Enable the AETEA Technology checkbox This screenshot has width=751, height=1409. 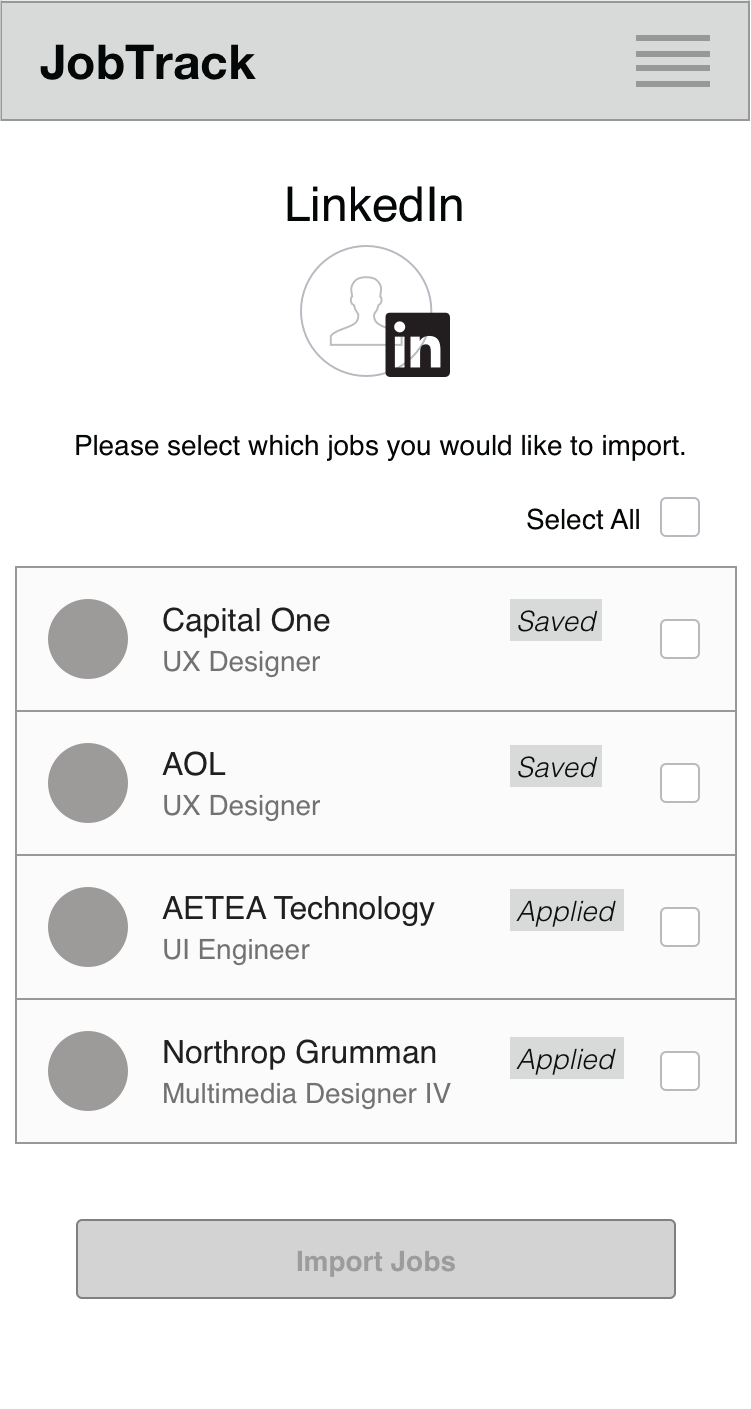(x=680, y=927)
